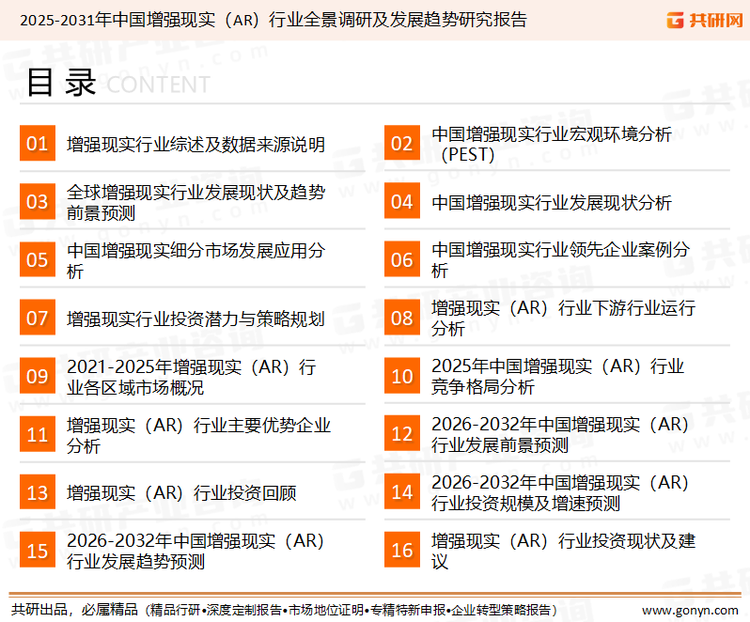750x622 pixels.
Task: Open chapter 中国增强现实行业发展现状分析
Action: click(551, 202)
